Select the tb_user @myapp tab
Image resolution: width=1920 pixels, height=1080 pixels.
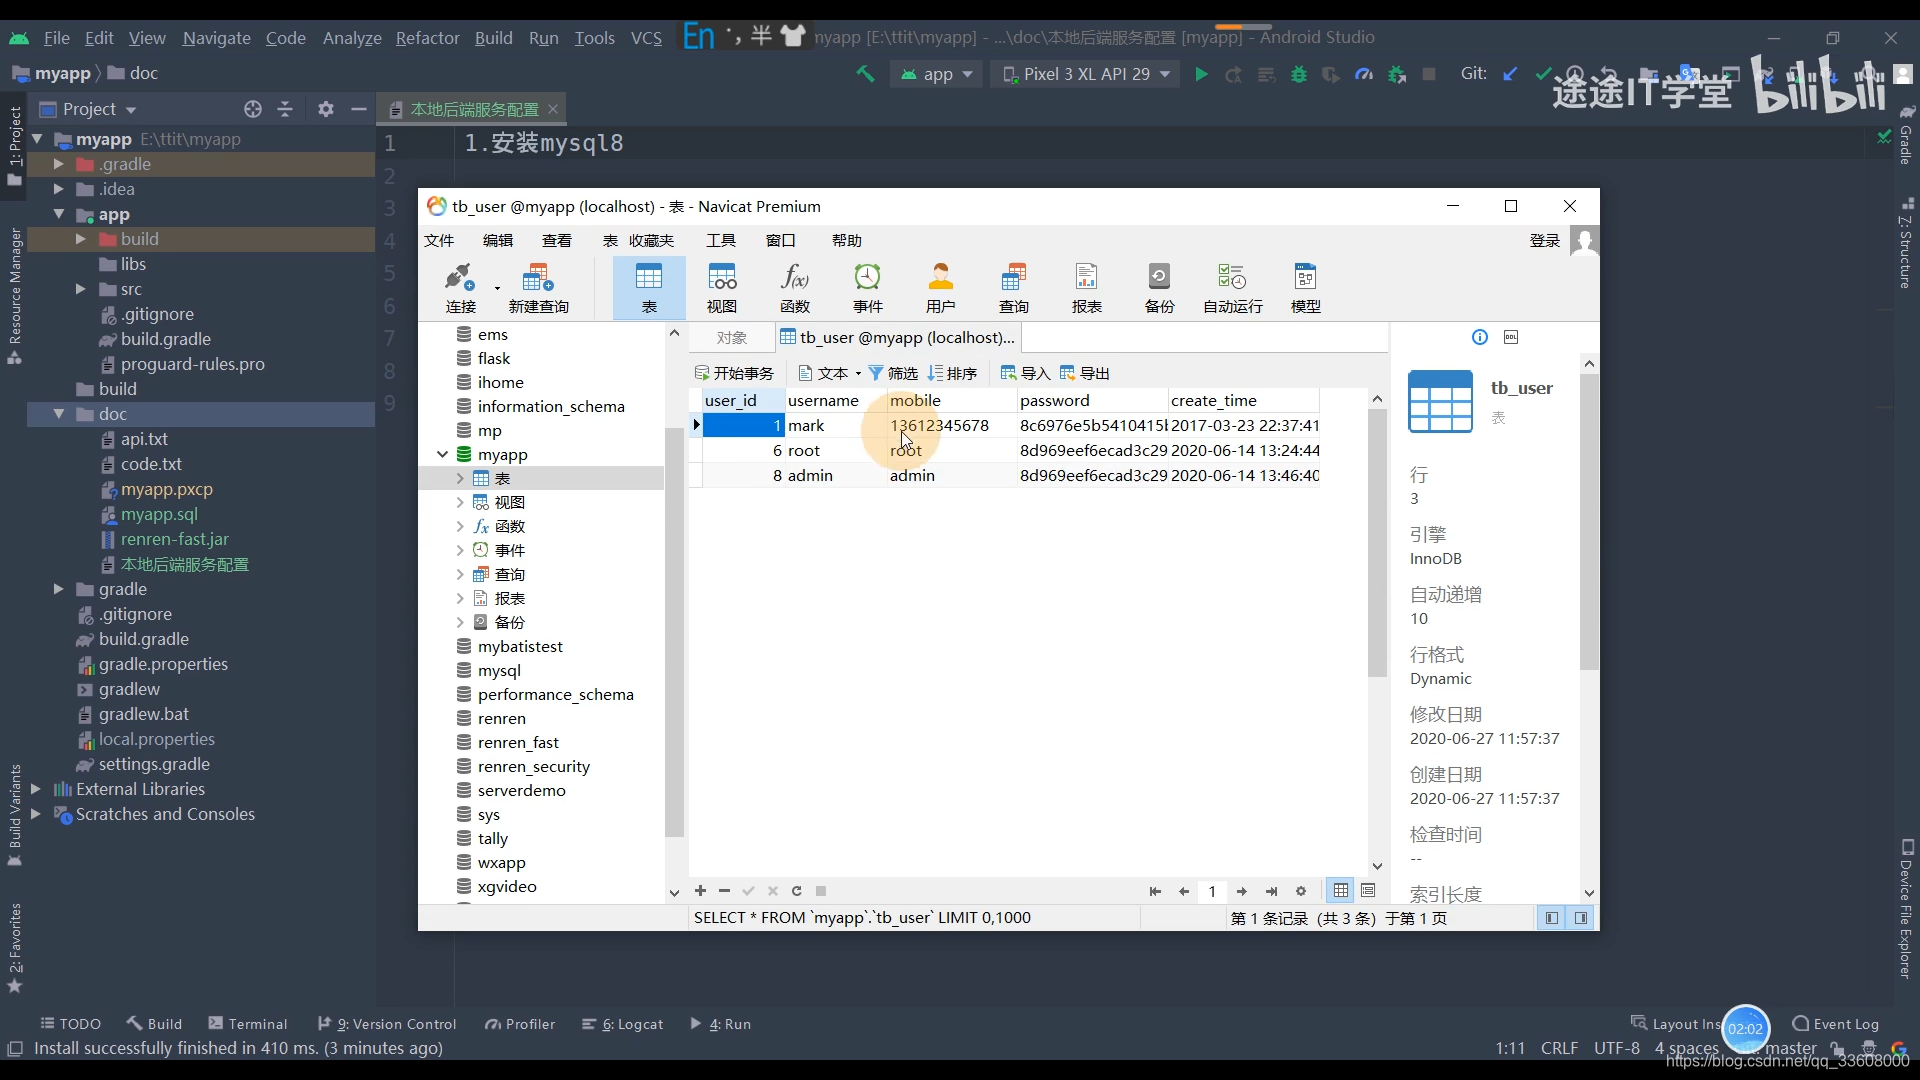click(x=897, y=338)
